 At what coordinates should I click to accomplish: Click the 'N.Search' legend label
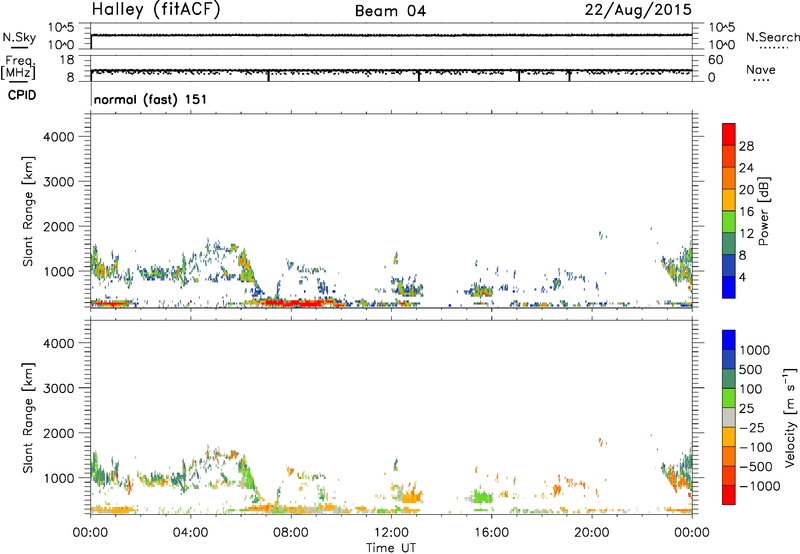(x=772, y=37)
